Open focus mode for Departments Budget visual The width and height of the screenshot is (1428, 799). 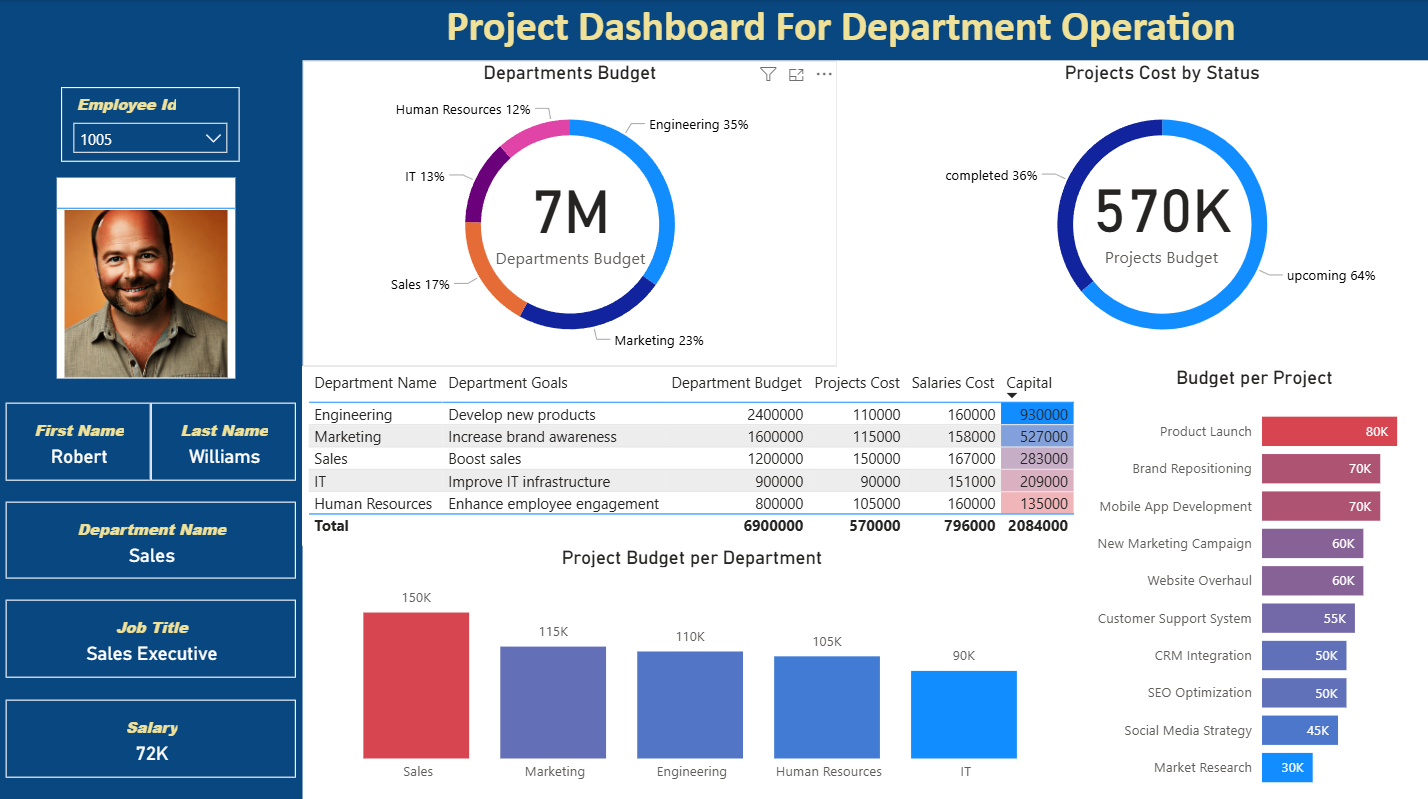click(796, 74)
